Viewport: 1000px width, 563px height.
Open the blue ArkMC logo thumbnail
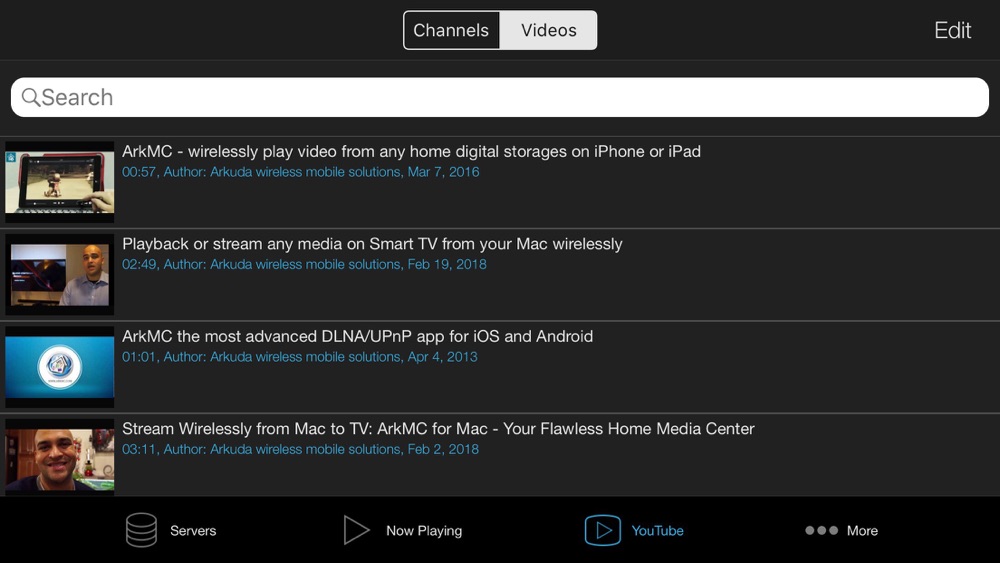pos(59,367)
